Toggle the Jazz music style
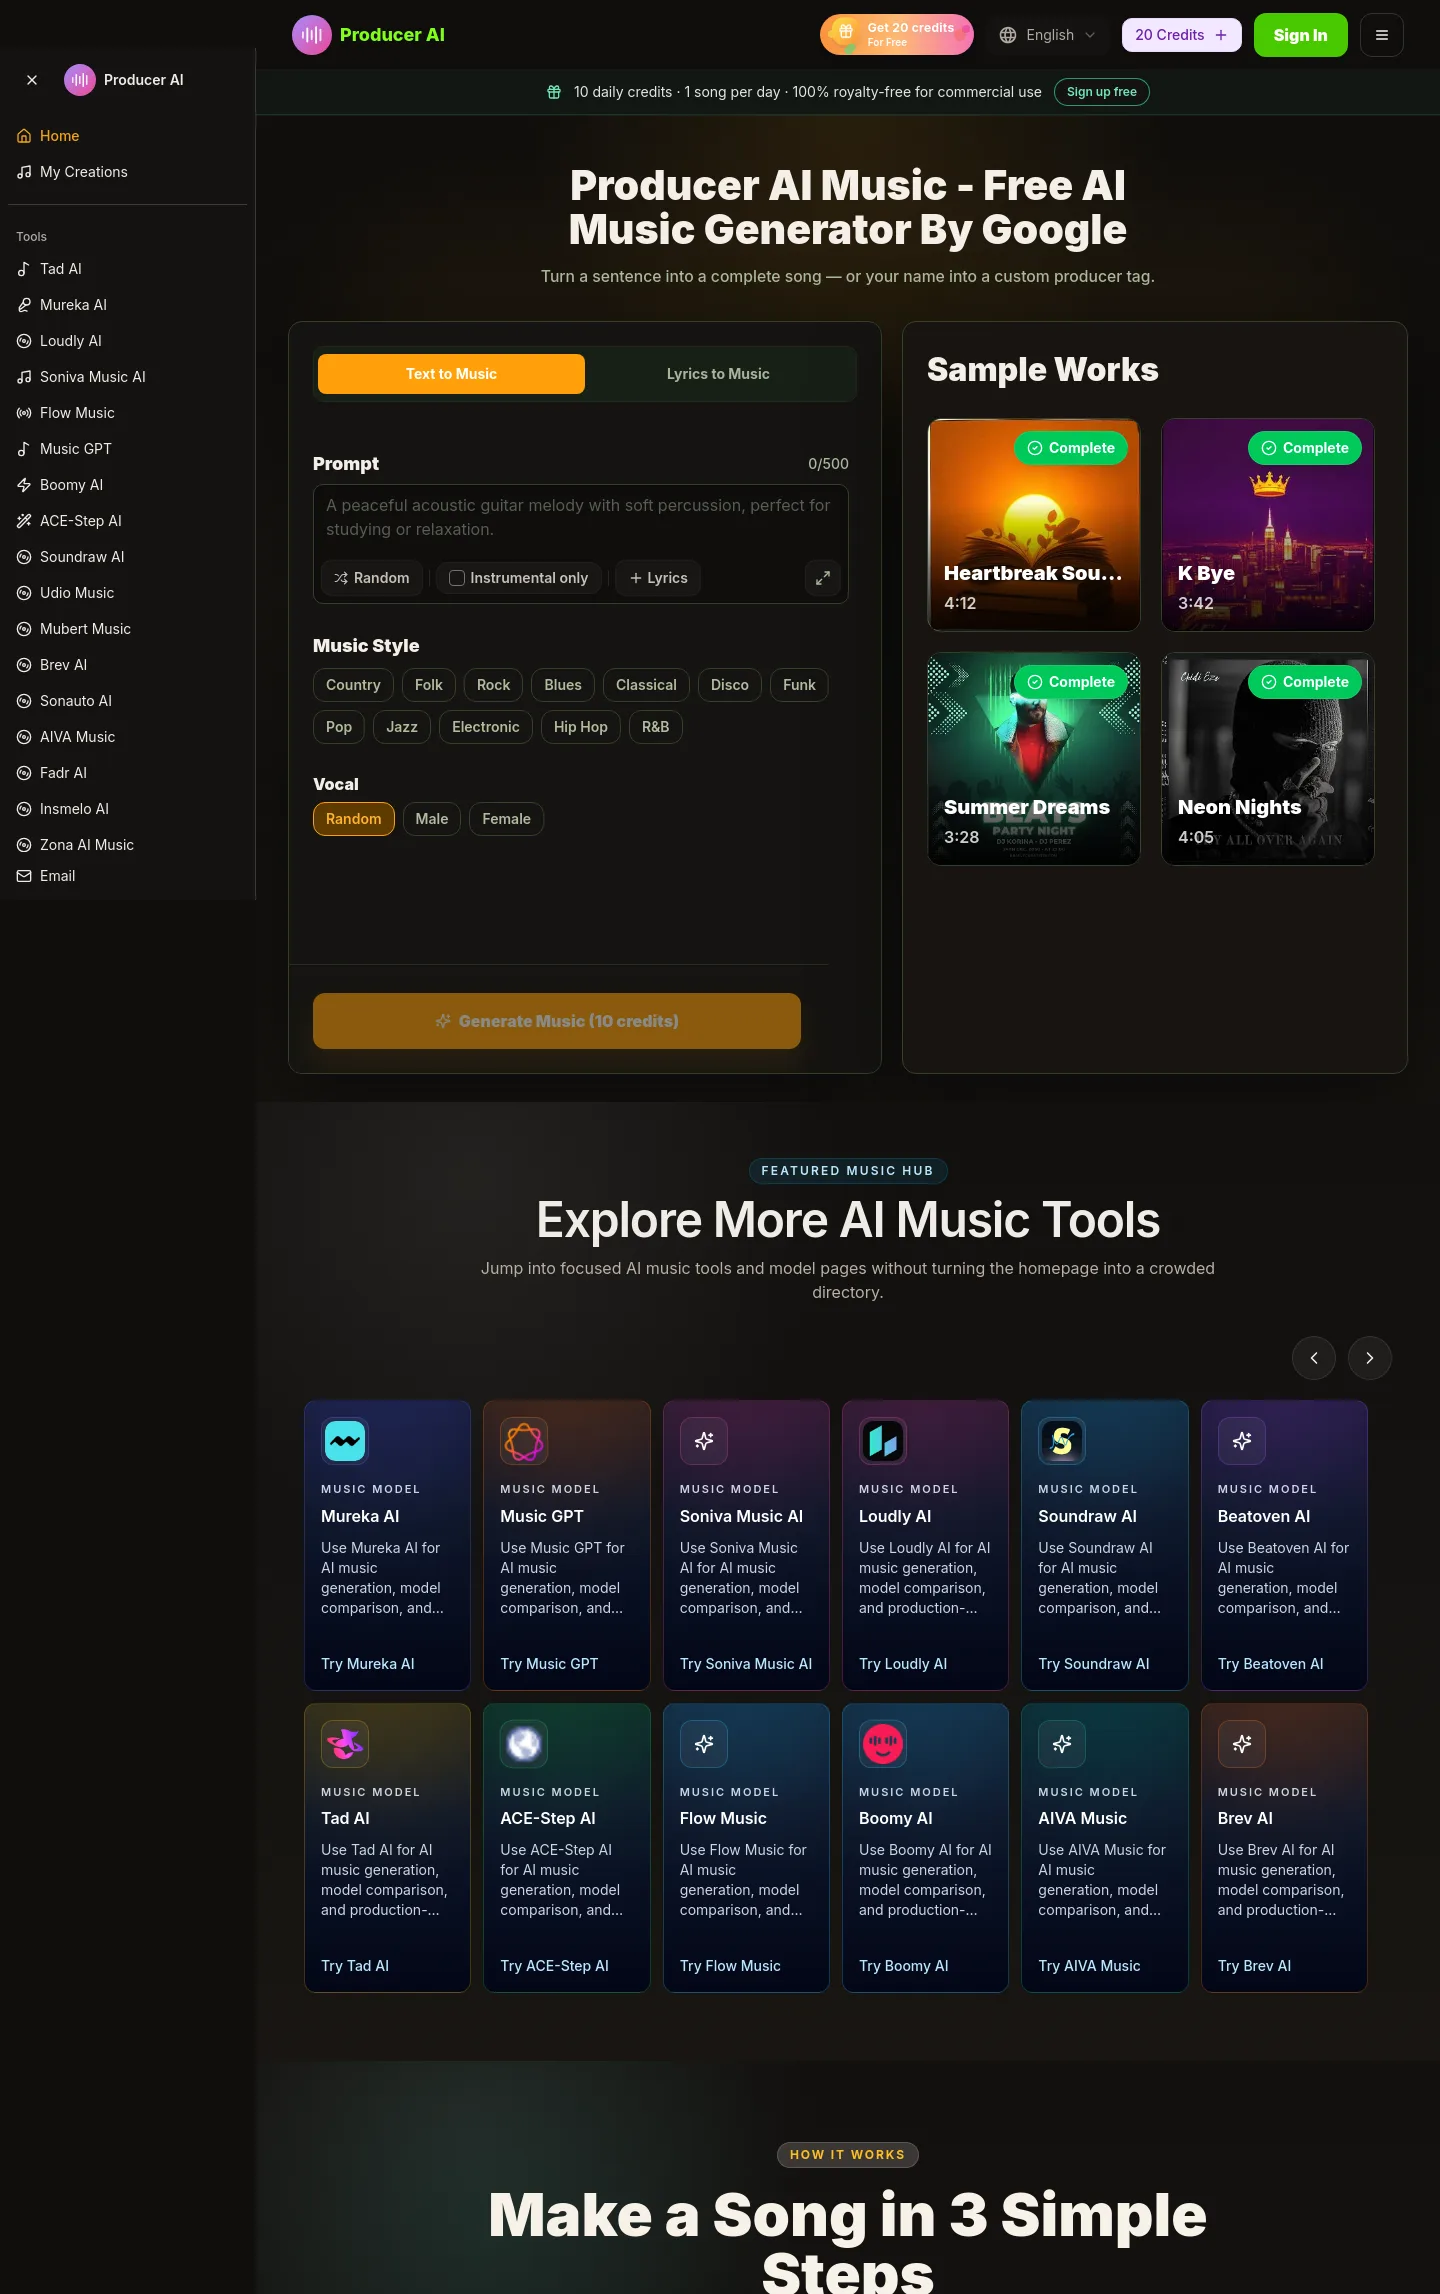 point(402,727)
